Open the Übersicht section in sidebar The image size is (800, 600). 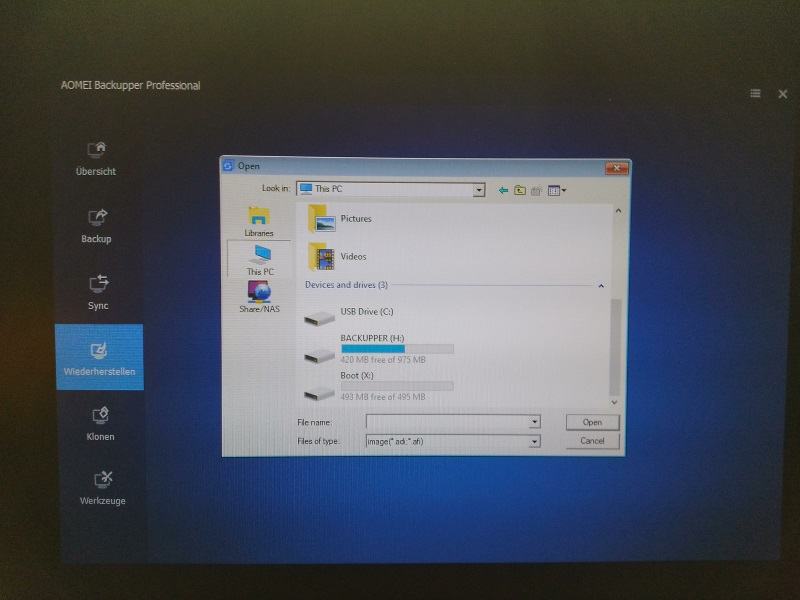(96, 159)
